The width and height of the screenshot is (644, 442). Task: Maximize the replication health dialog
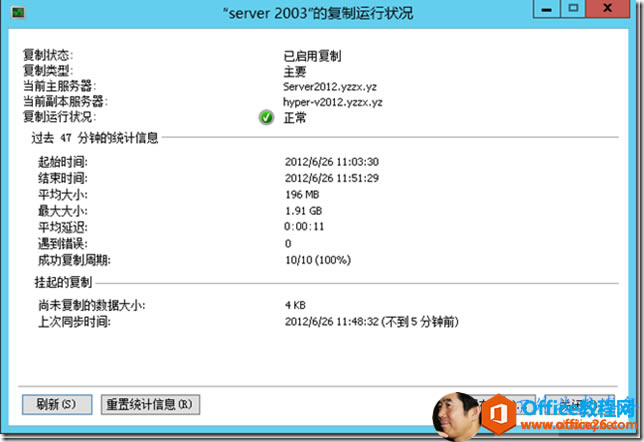tap(573, 9)
